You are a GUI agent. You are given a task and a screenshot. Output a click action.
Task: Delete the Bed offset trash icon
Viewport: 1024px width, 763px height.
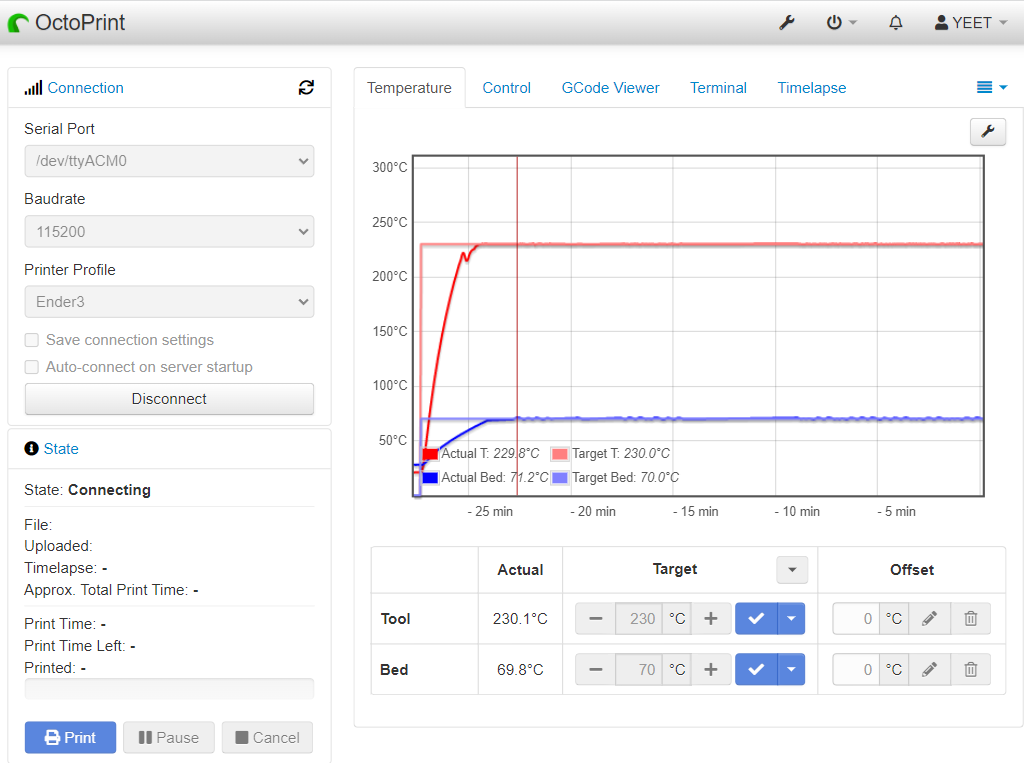[x=970, y=669]
